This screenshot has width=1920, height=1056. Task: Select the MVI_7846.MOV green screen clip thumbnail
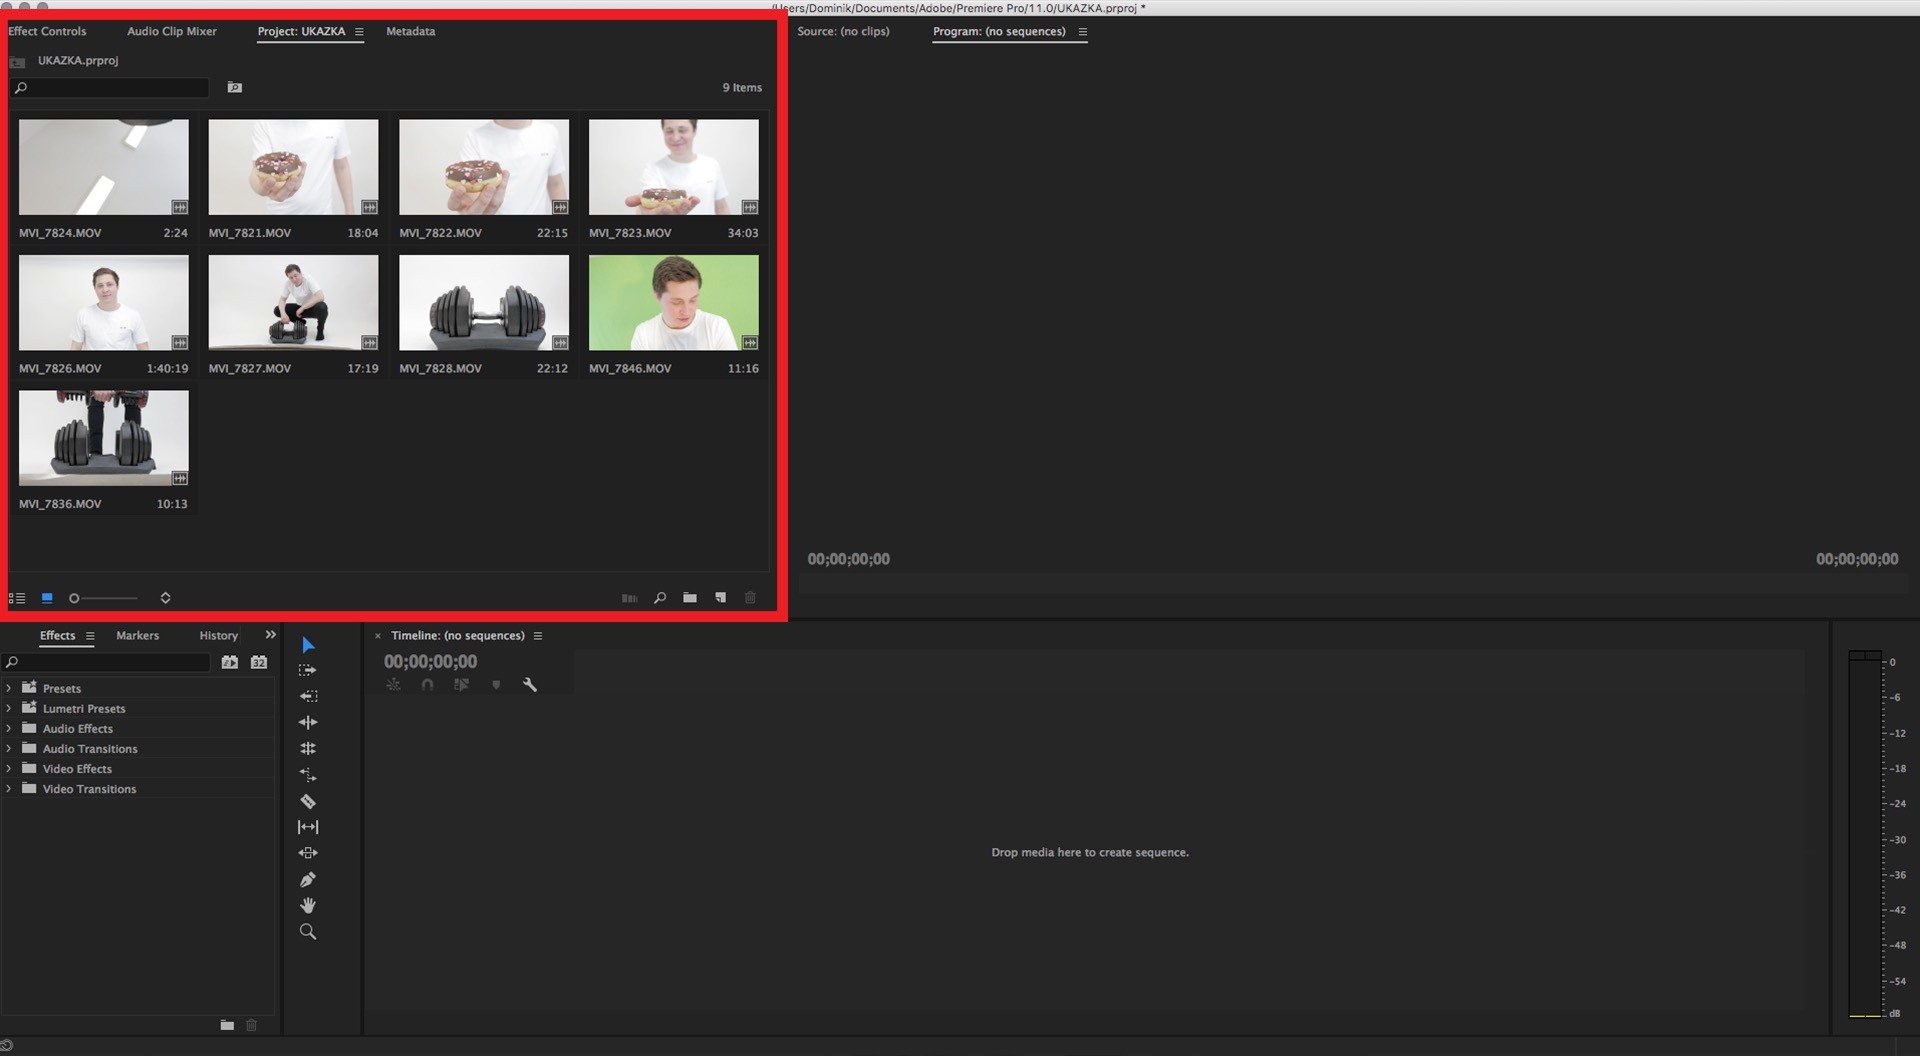[x=673, y=302]
